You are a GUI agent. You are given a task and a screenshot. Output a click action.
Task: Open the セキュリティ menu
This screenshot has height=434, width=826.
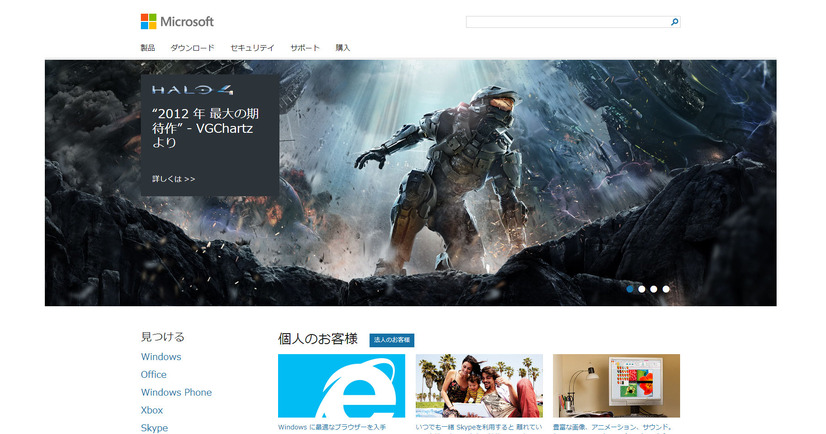252,48
